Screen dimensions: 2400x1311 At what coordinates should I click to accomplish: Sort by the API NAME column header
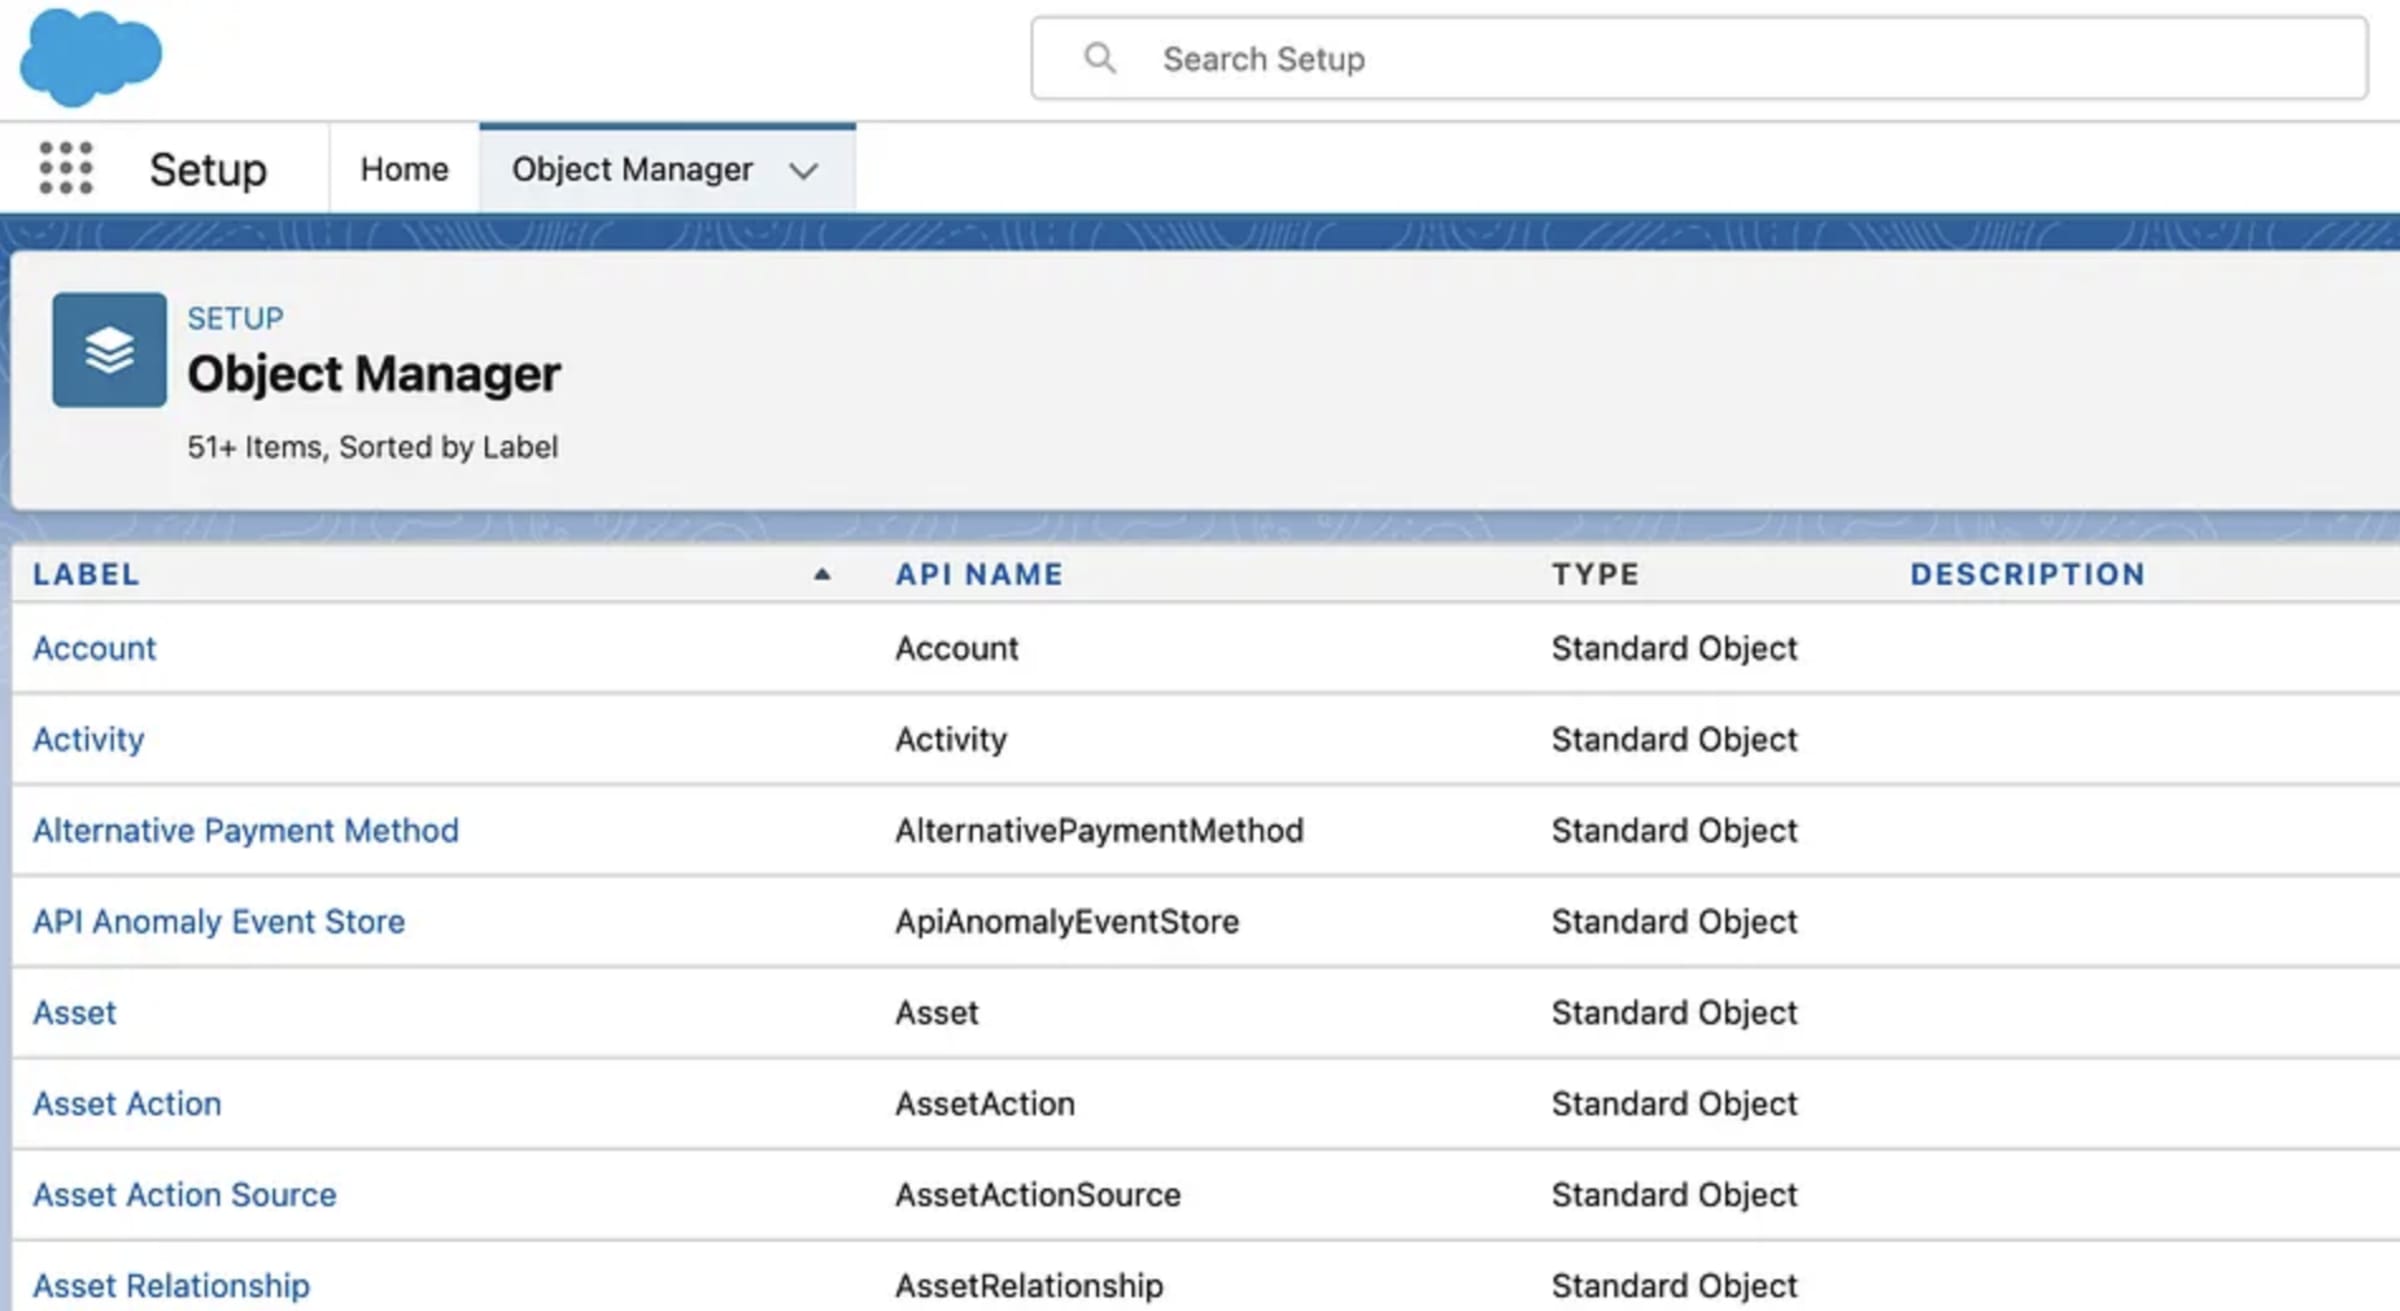tap(979, 574)
